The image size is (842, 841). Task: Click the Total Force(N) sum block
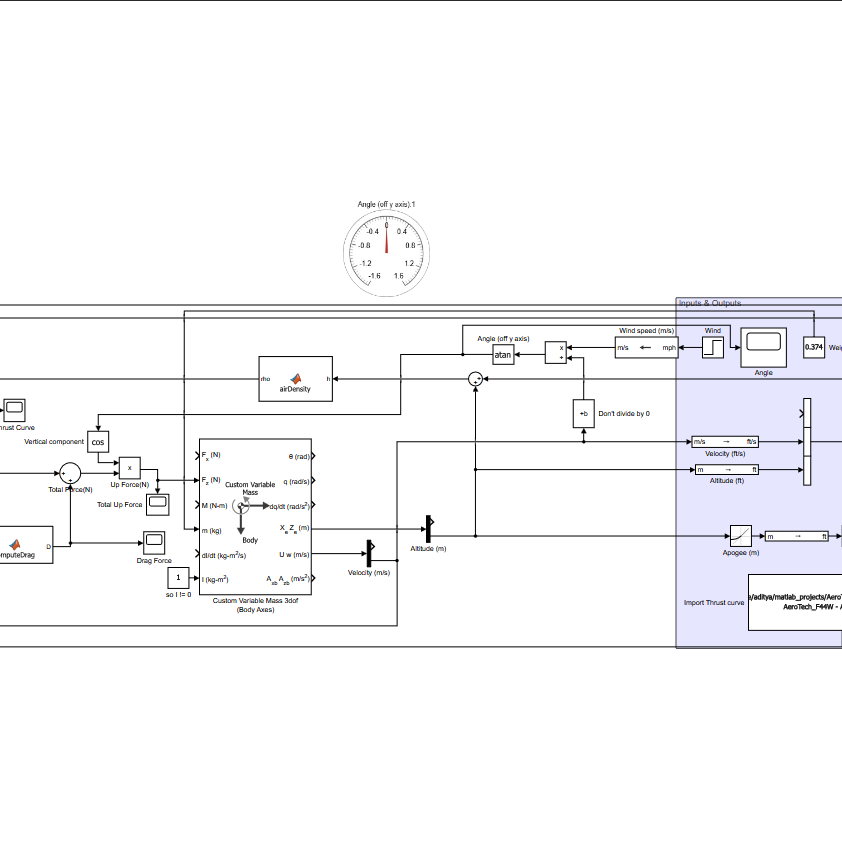pyautogui.click(x=70, y=473)
